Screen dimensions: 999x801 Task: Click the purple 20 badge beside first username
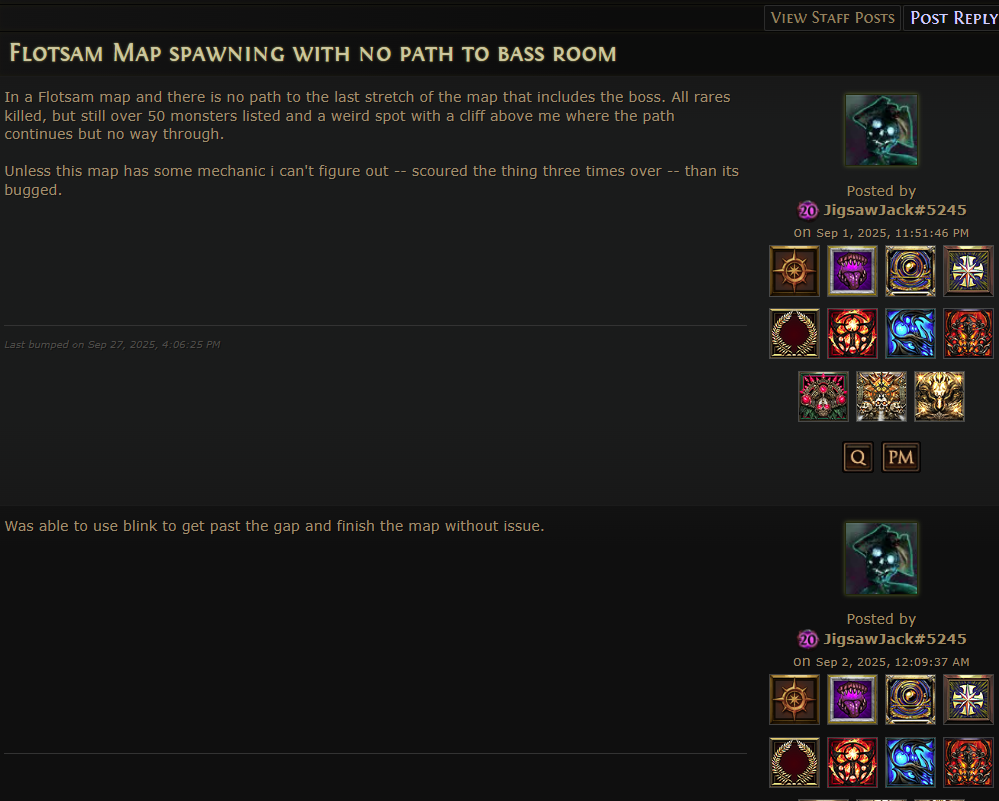tap(807, 210)
